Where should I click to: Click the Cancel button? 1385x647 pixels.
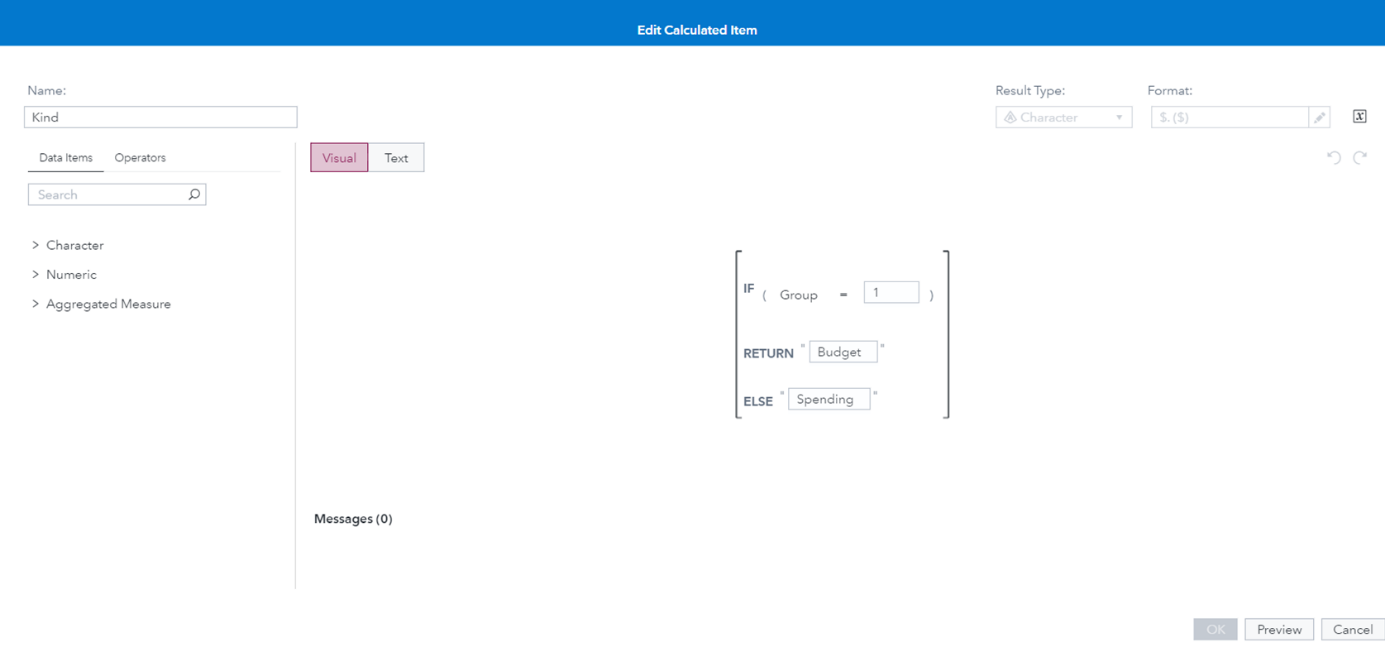tap(1352, 629)
